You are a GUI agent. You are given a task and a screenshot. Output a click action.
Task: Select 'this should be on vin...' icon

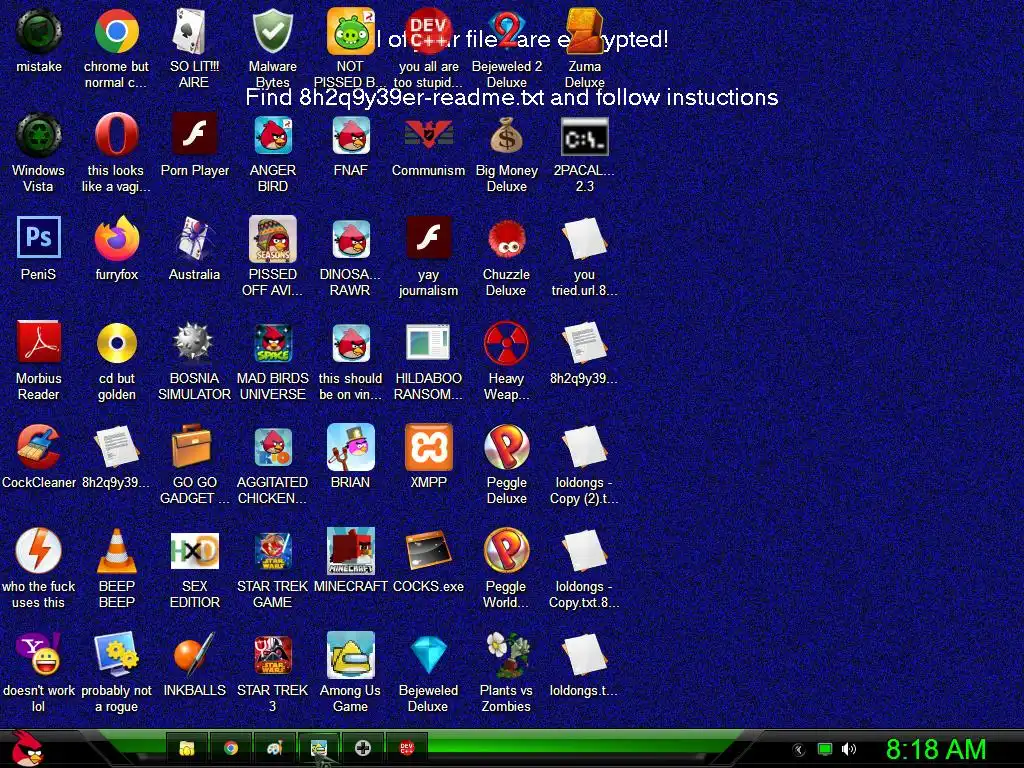click(351, 343)
